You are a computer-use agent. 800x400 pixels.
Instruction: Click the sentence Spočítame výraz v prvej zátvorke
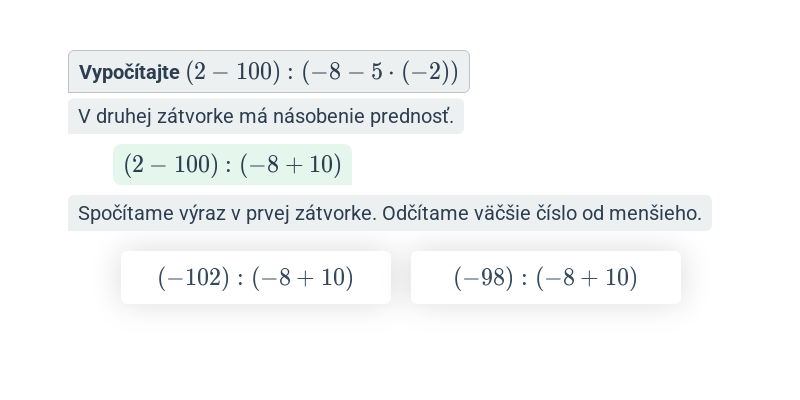[x=228, y=213]
